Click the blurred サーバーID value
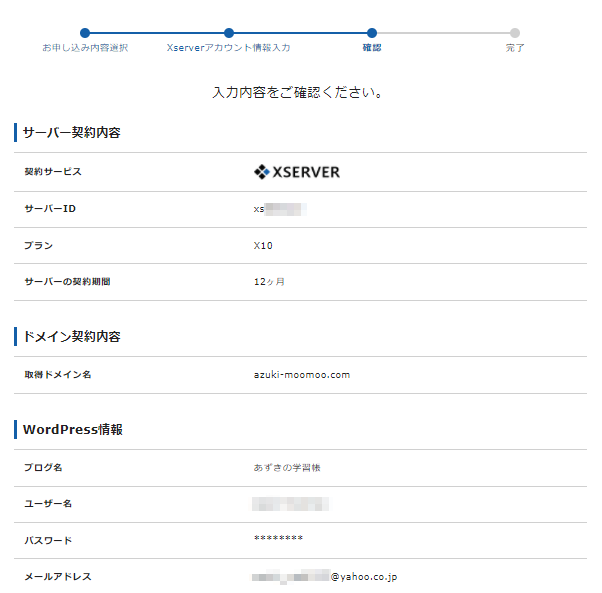The height and width of the screenshot is (593, 602). (280, 209)
